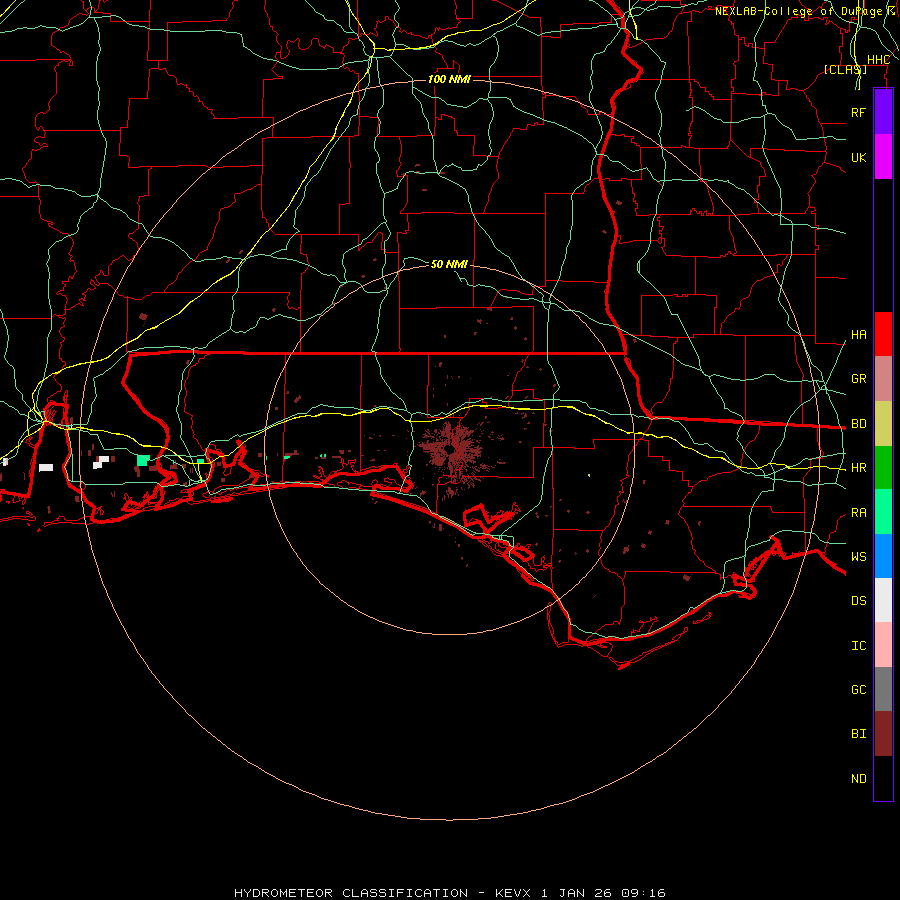Click the RF purple legend swatch
This screenshot has height=900, width=900.
point(883,112)
